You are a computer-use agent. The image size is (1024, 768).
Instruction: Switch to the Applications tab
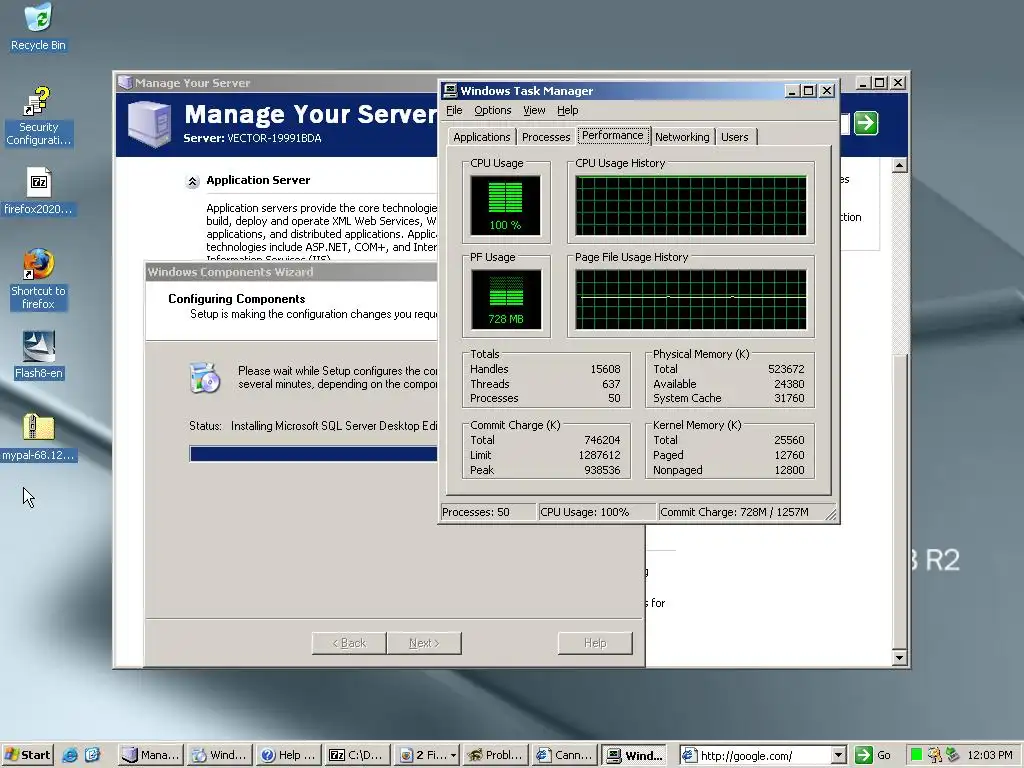481,136
